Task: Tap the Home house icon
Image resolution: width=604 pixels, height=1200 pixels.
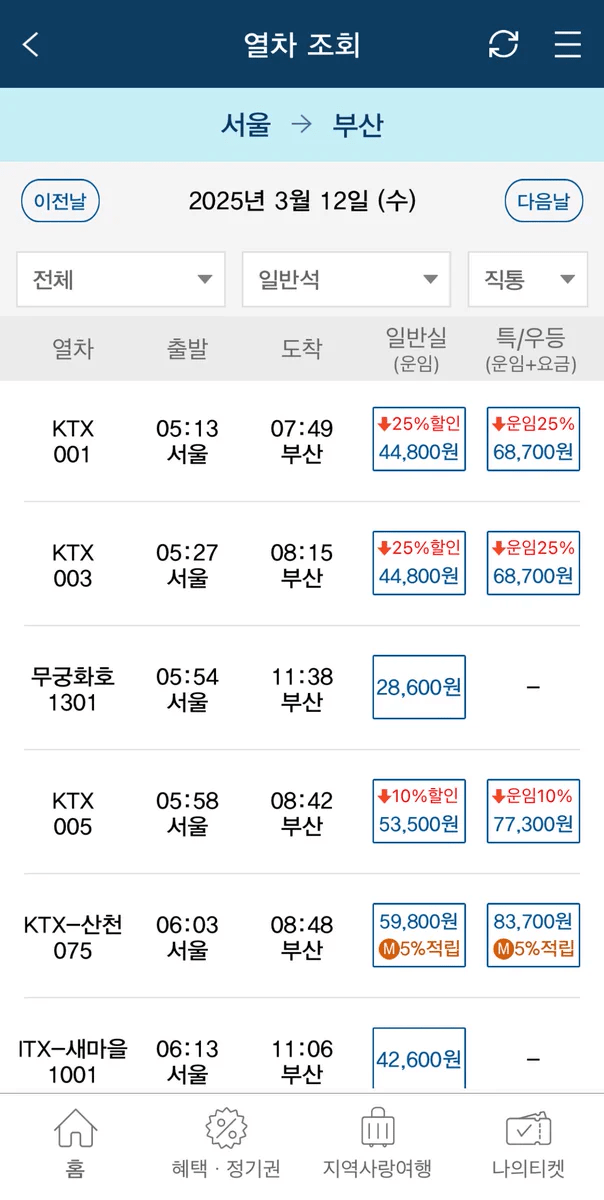Action: [75, 1130]
